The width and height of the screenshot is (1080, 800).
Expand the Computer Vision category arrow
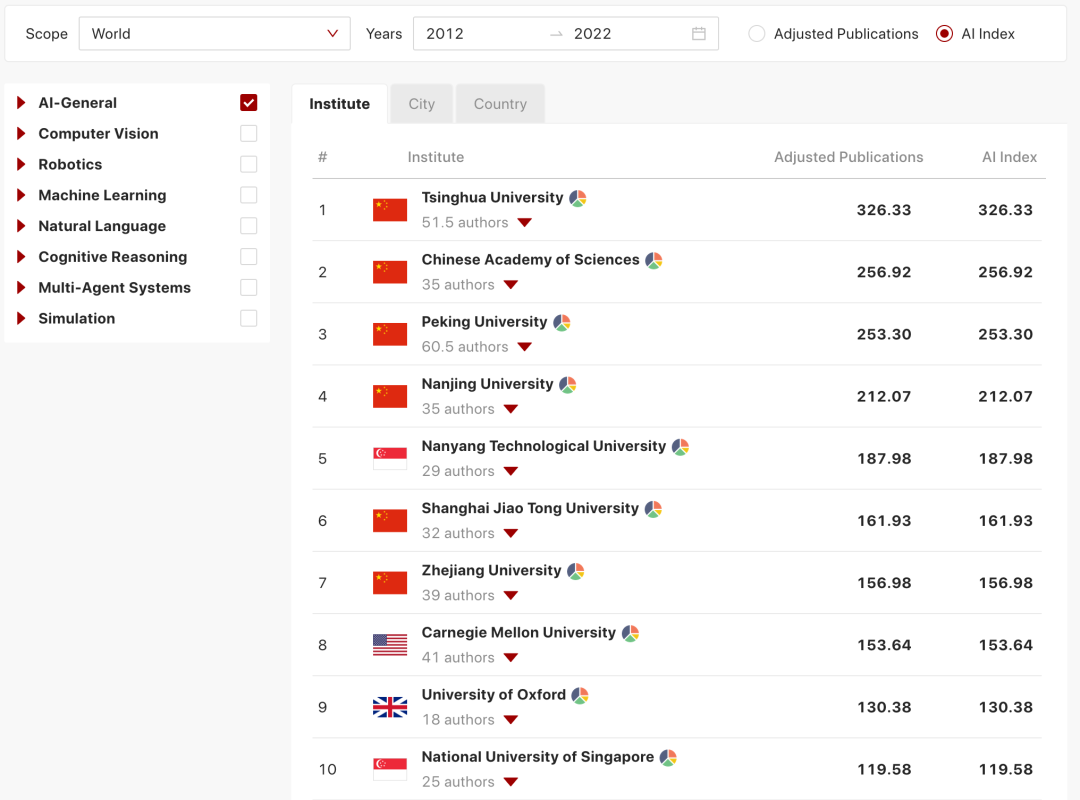(21, 134)
